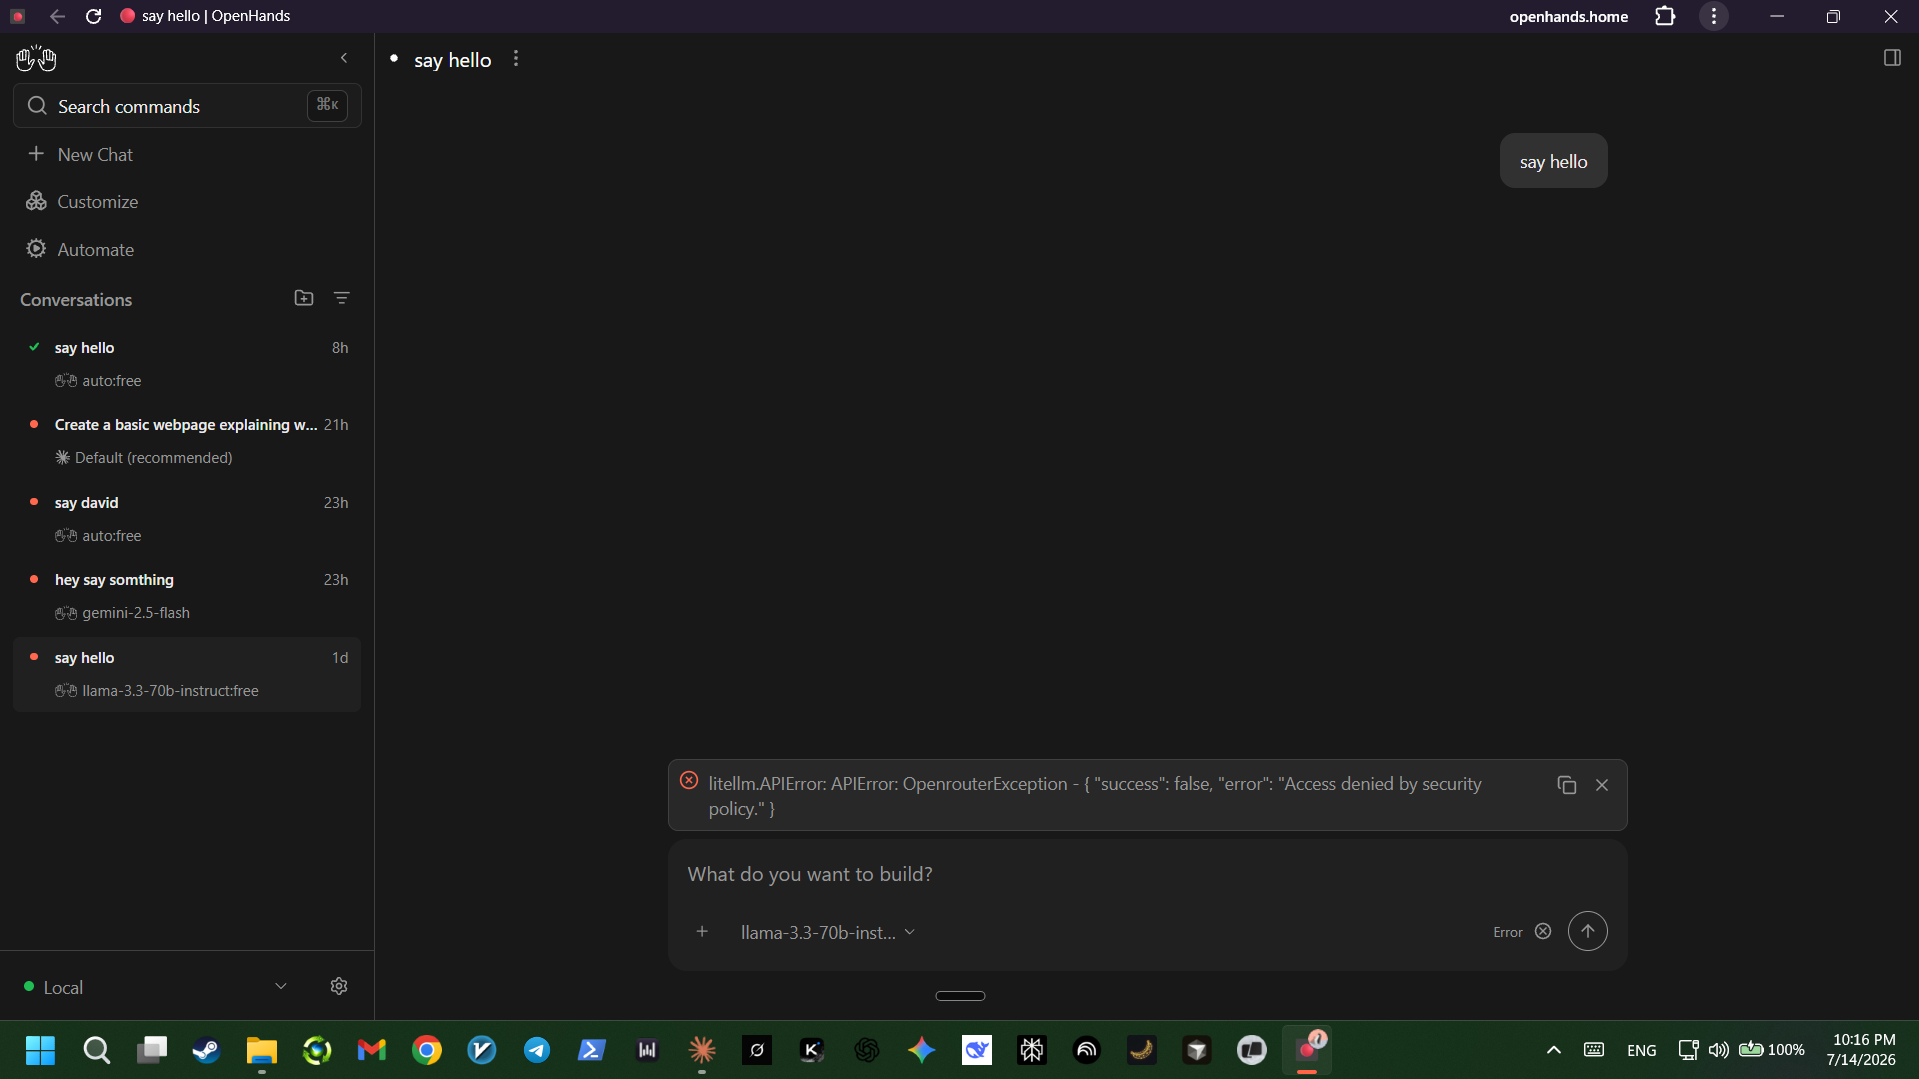Open the Automate menu item
Viewport: 1919px width, 1079px height.
pos(96,250)
